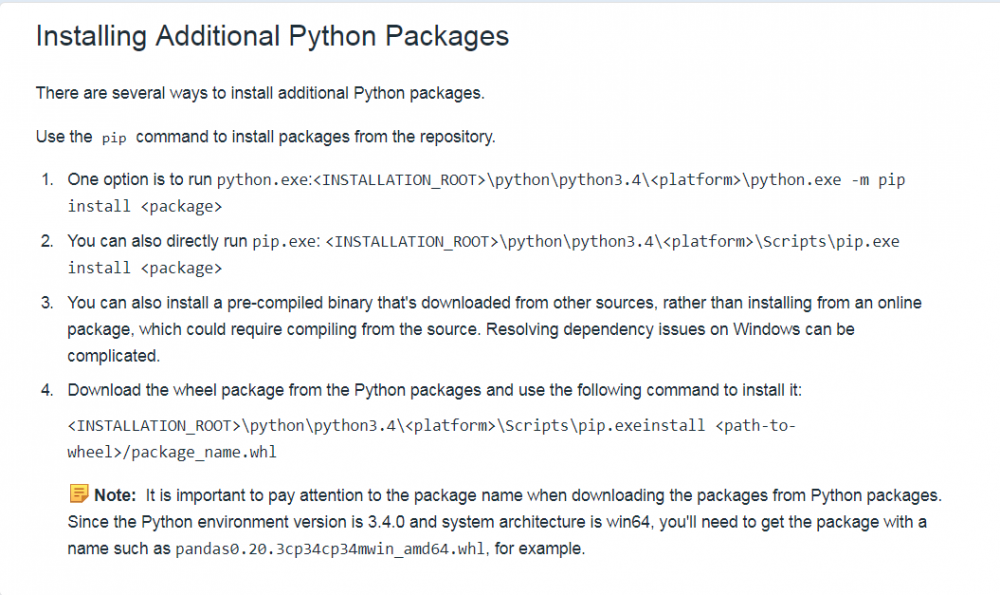Click list number 3 marker
This screenshot has width=1000, height=595.
[x=47, y=303]
